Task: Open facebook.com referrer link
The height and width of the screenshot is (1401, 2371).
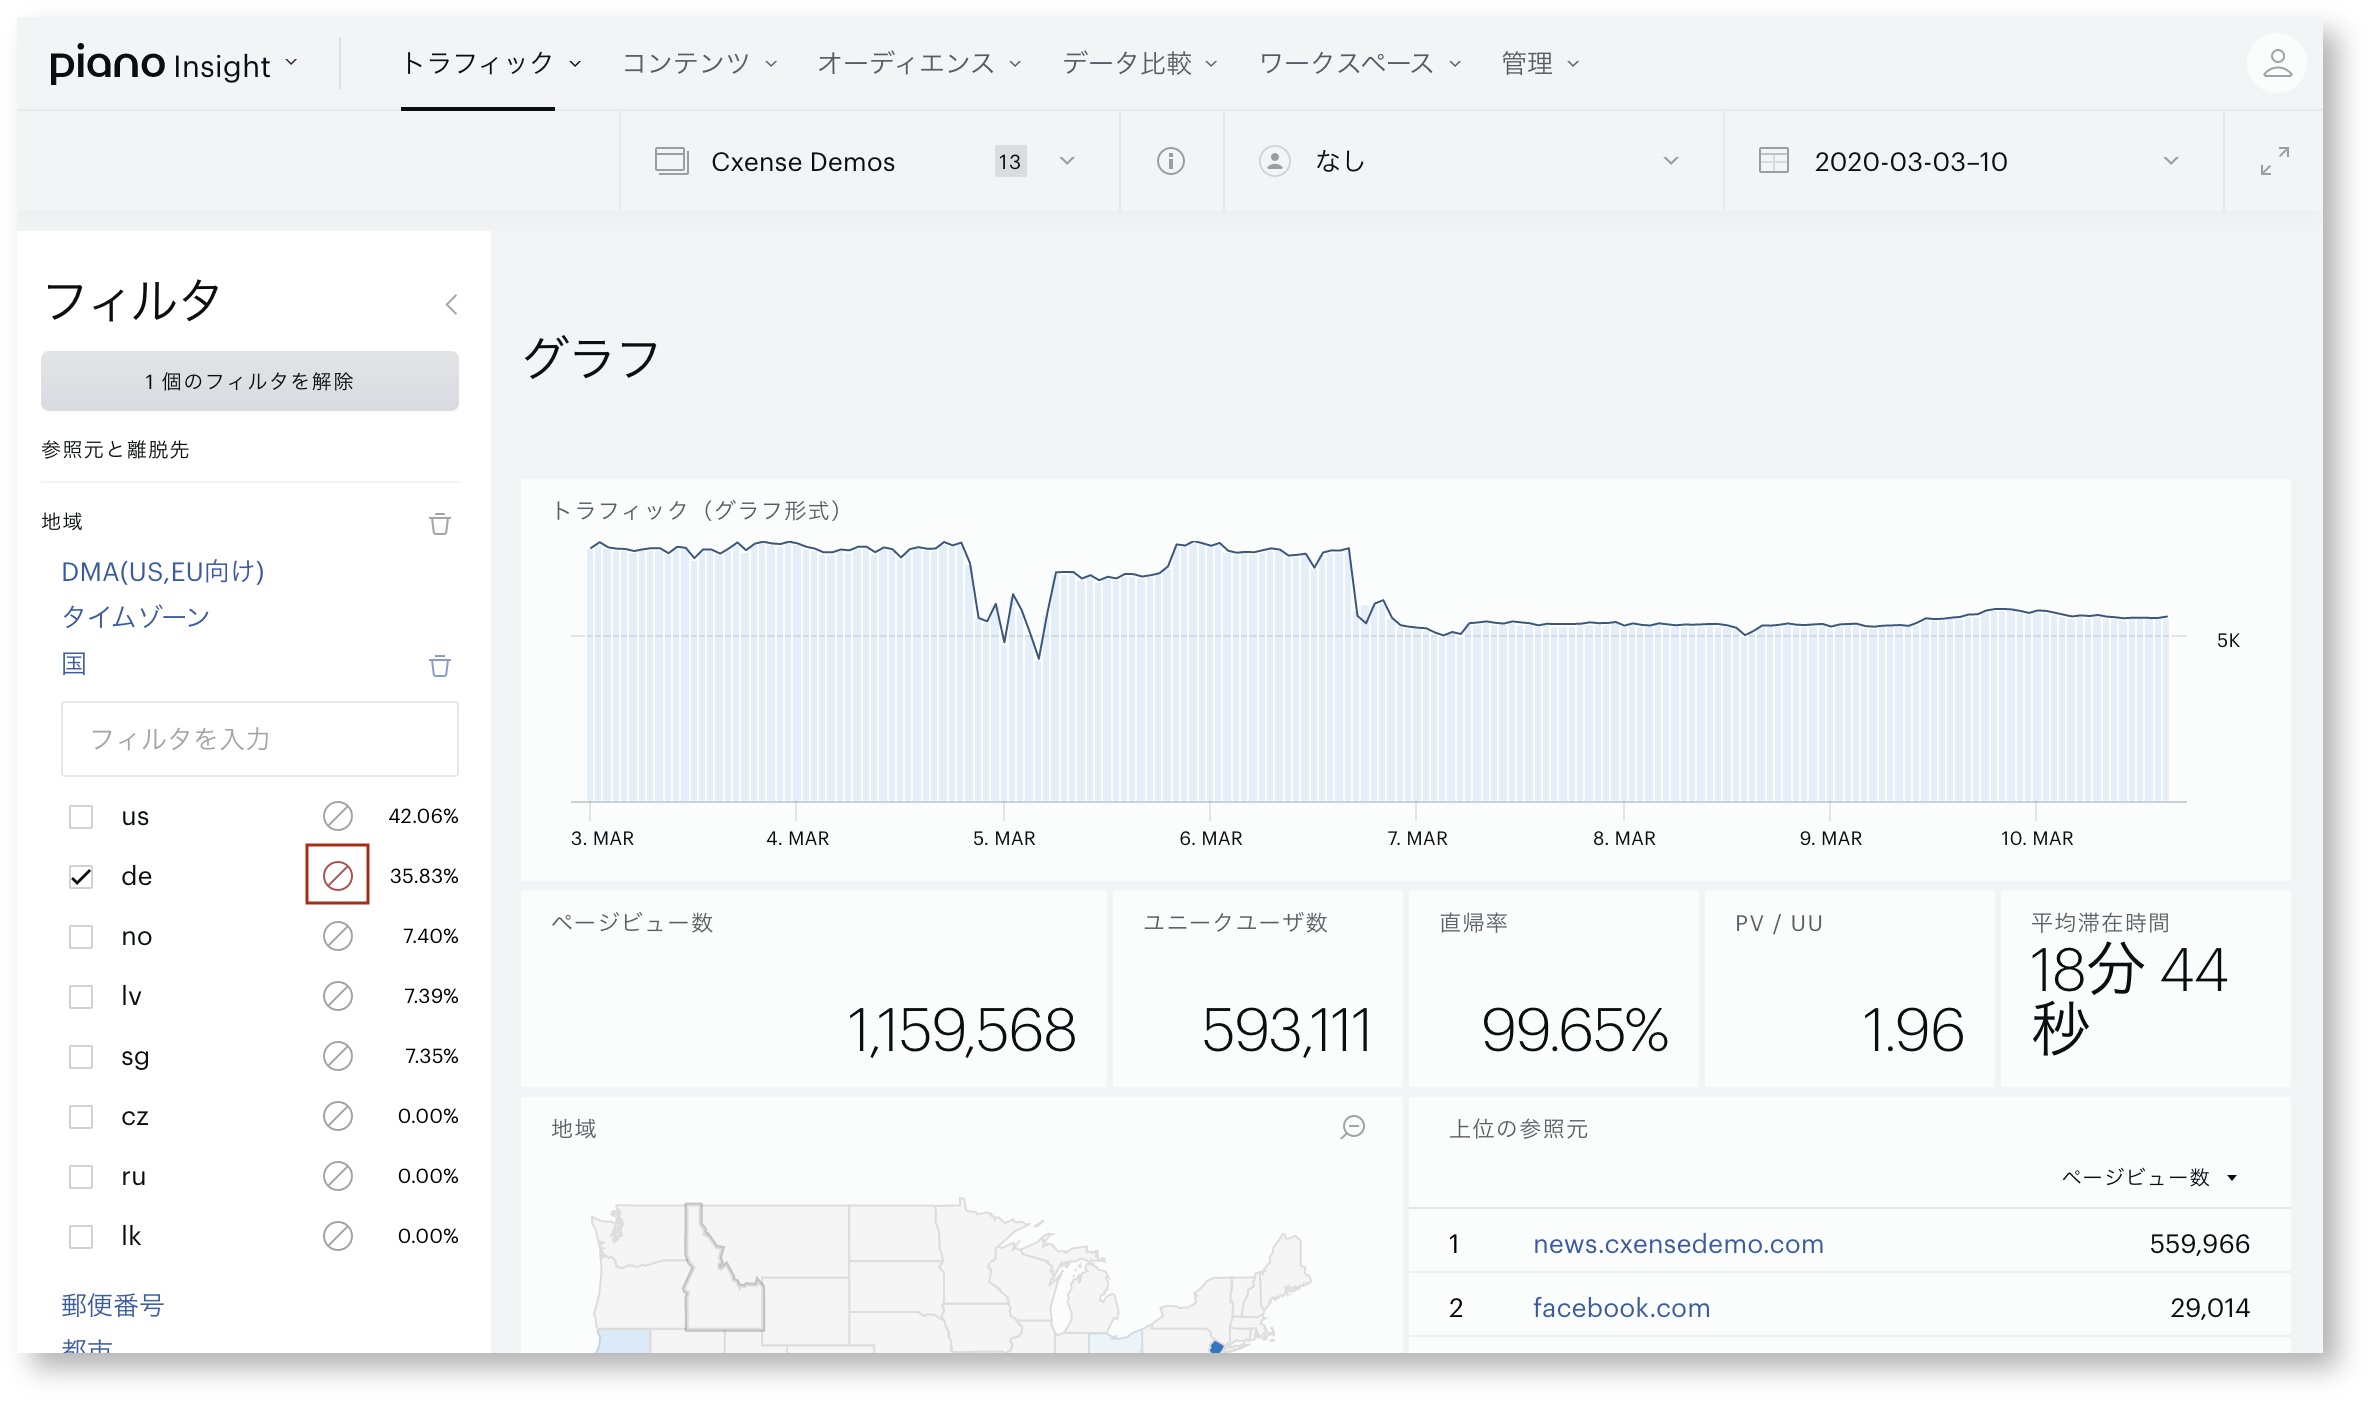Action: coord(1621,1307)
